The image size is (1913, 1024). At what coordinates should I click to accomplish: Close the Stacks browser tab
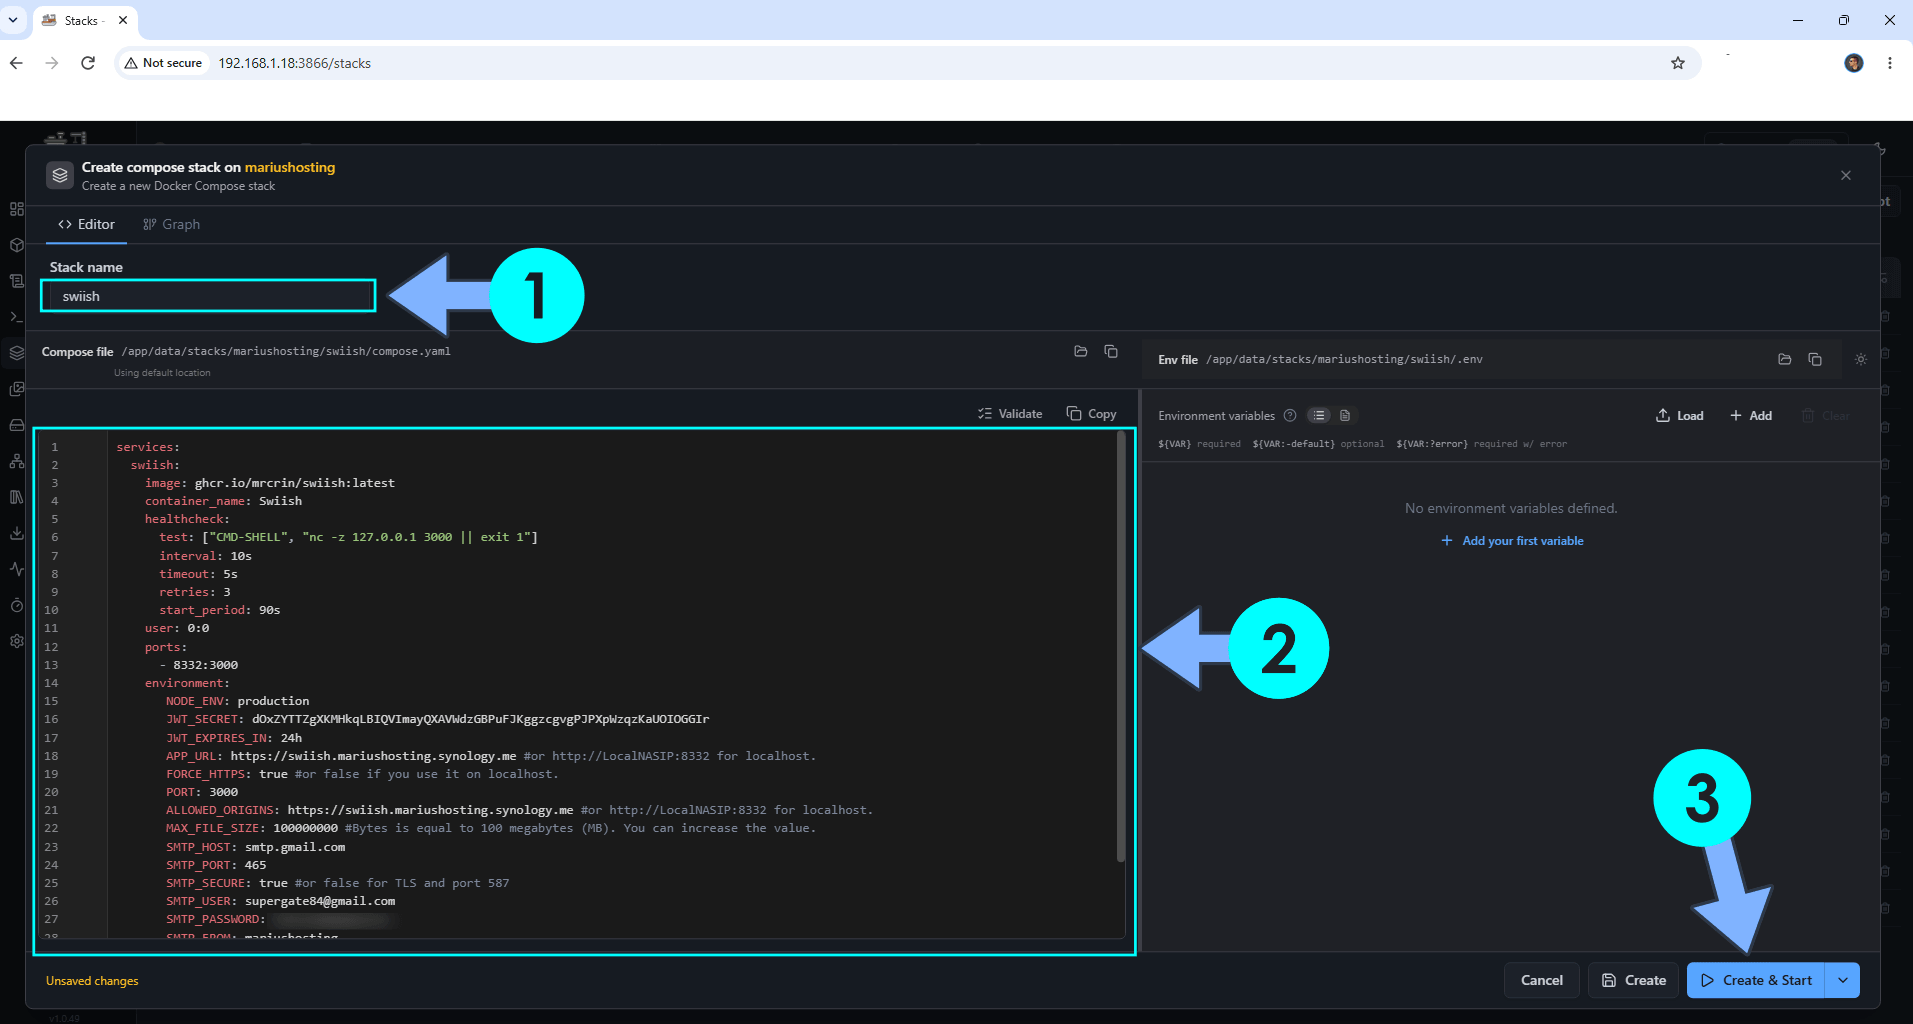click(123, 20)
